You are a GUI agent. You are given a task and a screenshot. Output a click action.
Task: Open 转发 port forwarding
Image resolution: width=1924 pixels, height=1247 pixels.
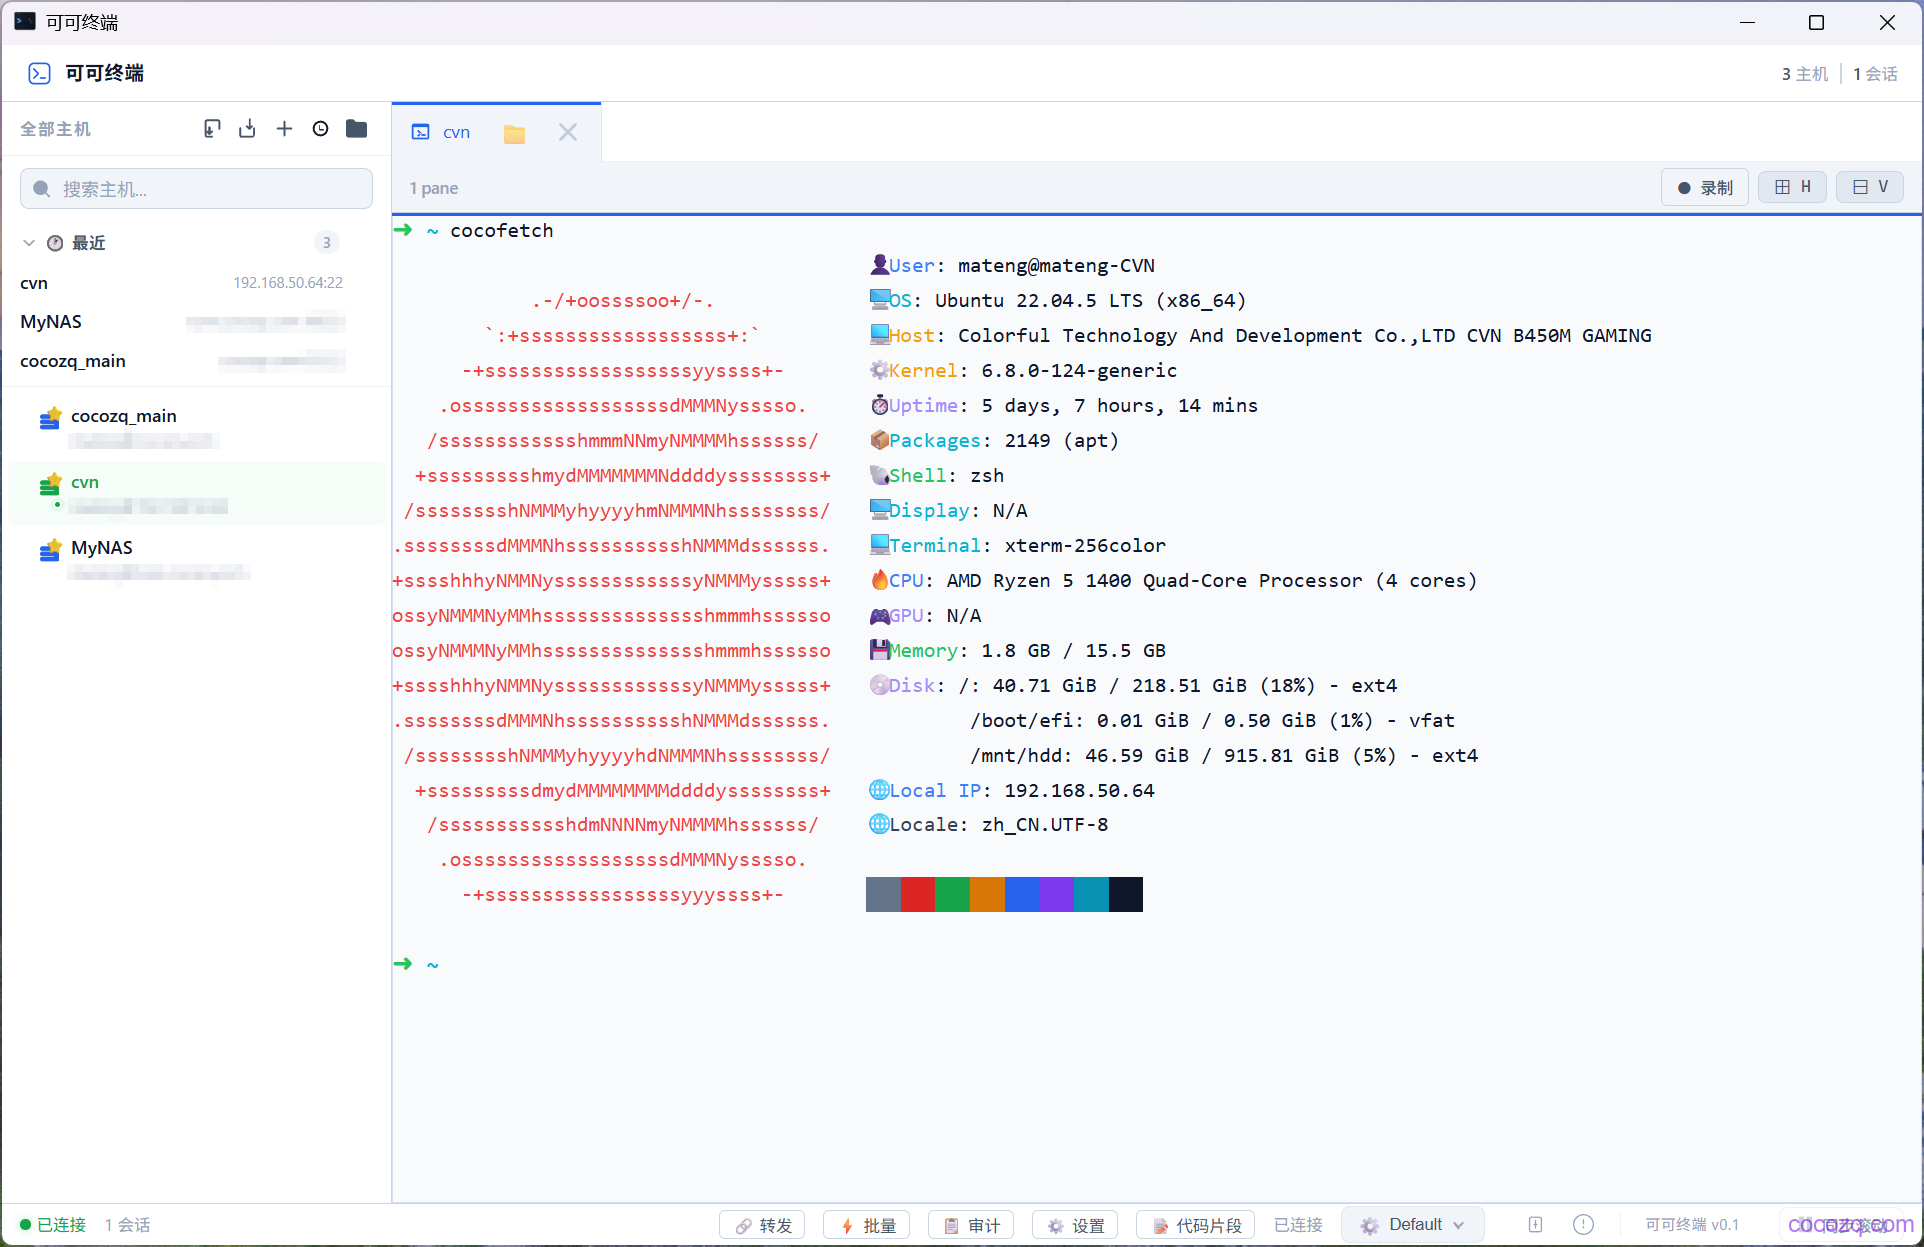762,1225
